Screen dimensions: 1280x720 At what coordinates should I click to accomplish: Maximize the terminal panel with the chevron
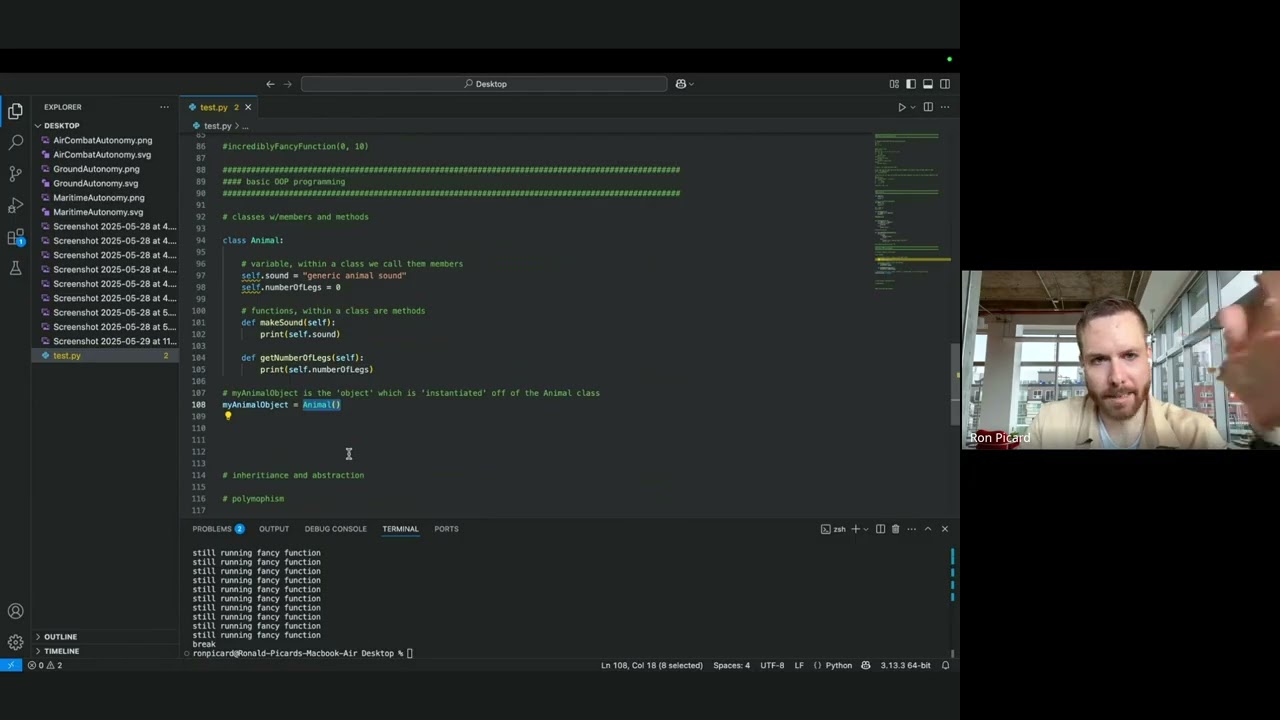pos(928,529)
